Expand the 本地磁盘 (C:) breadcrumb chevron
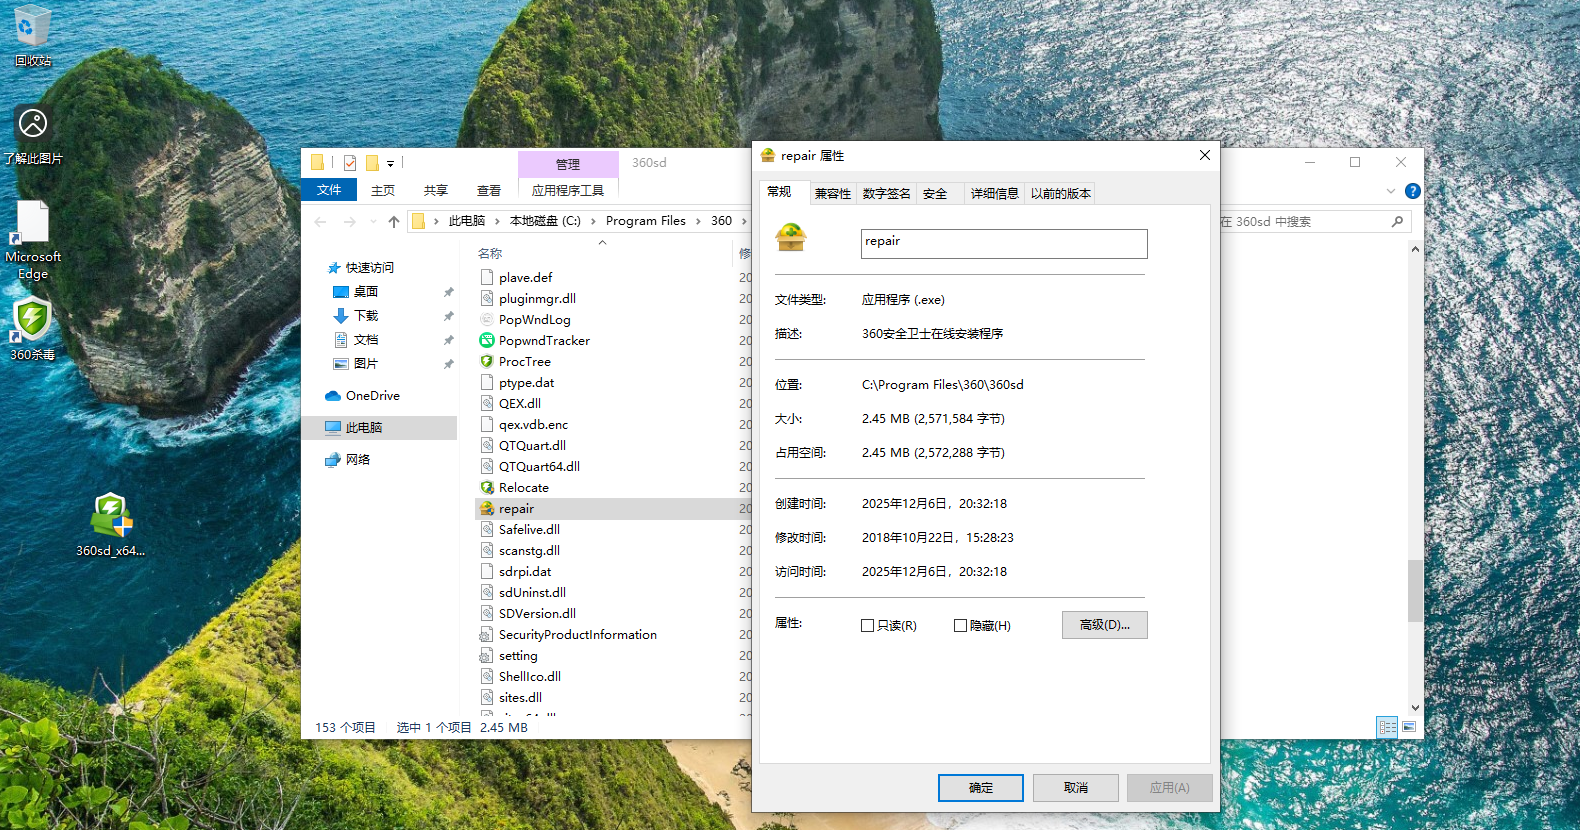The image size is (1580, 830). tap(593, 222)
